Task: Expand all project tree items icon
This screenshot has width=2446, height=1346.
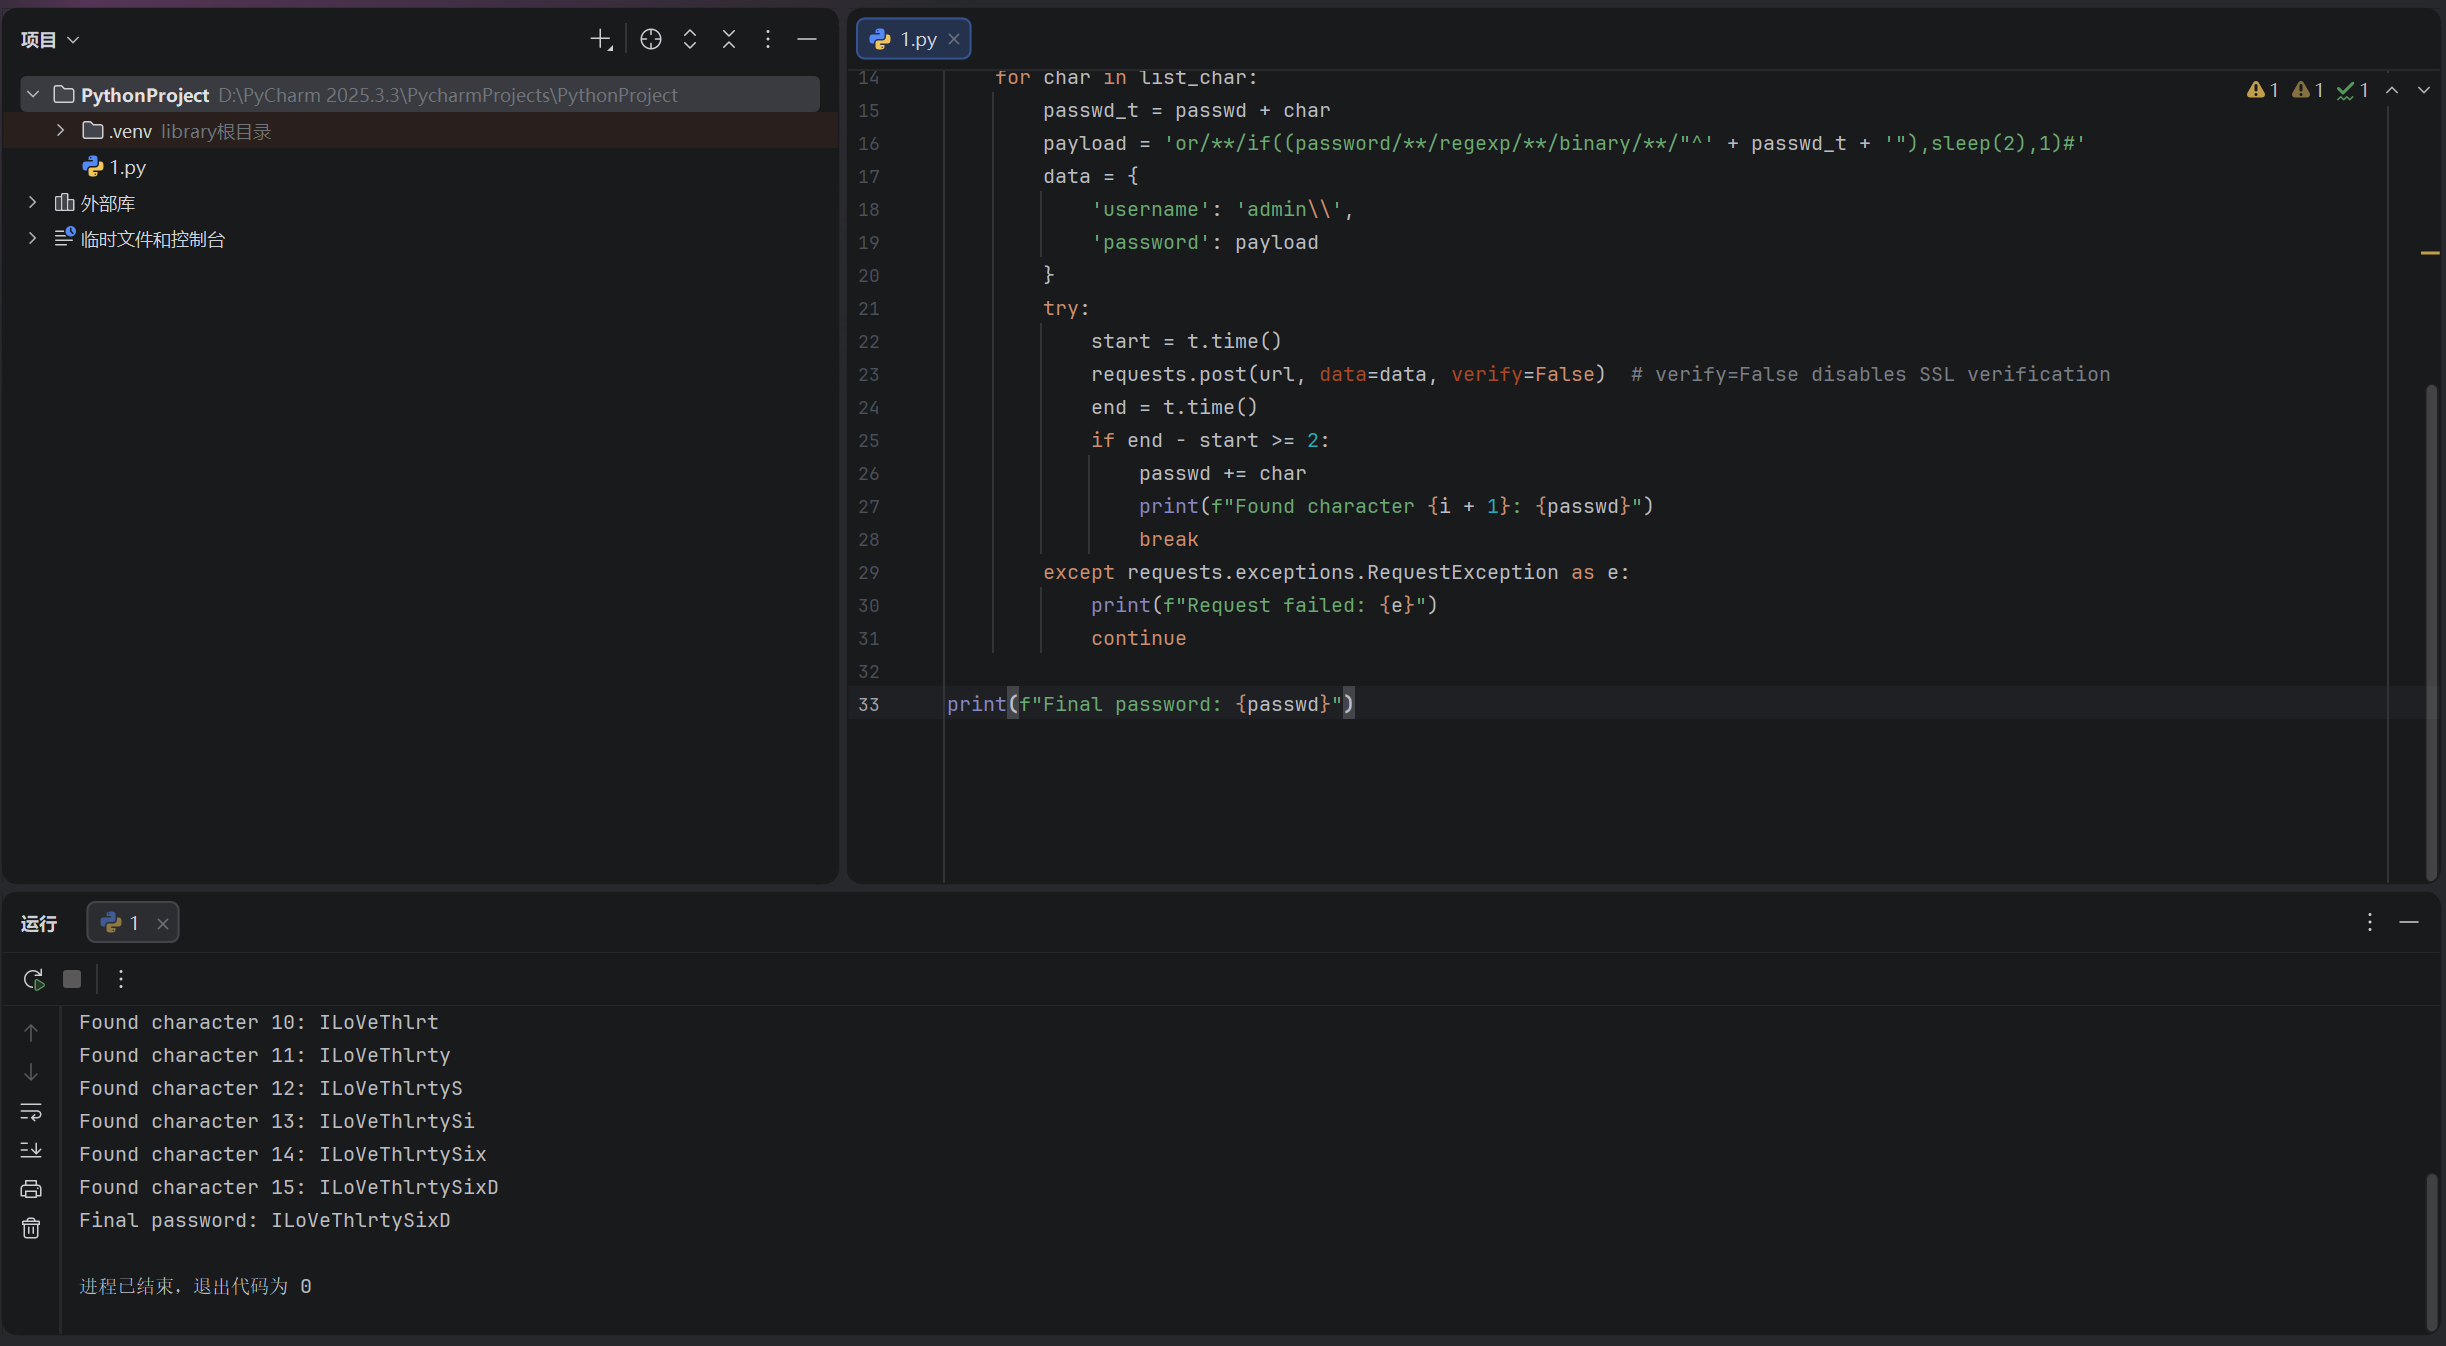Action: [690, 39]
